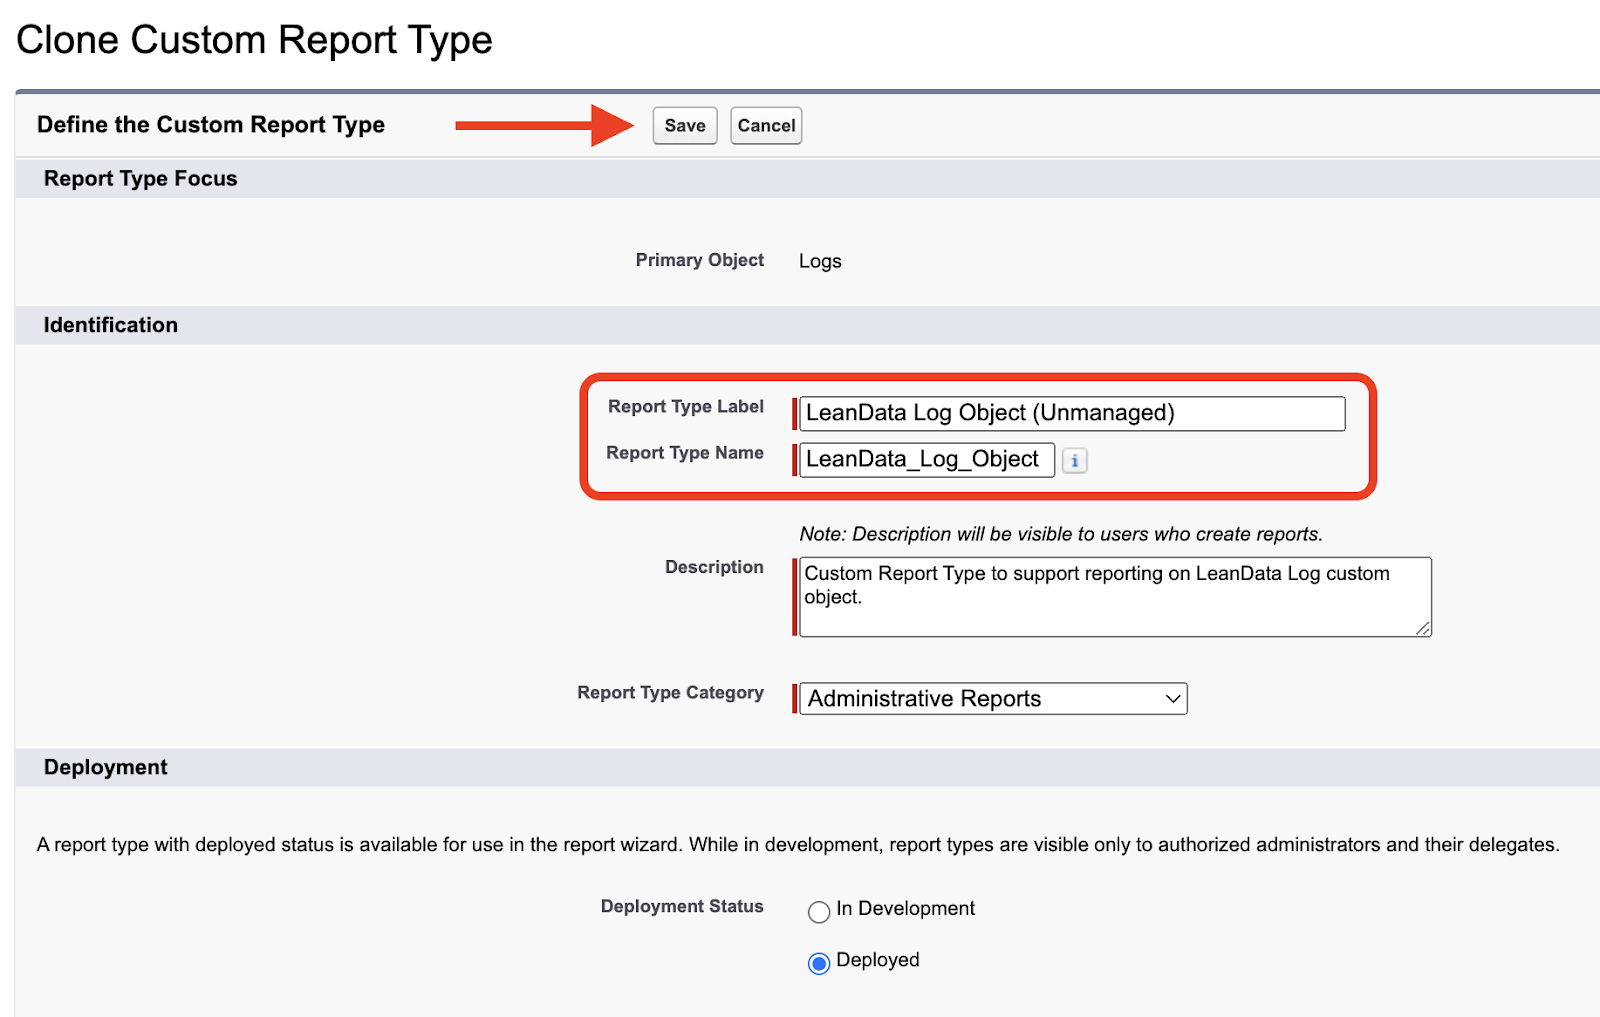Click the 'Report Type Category' field label

[x=670, y=692]
